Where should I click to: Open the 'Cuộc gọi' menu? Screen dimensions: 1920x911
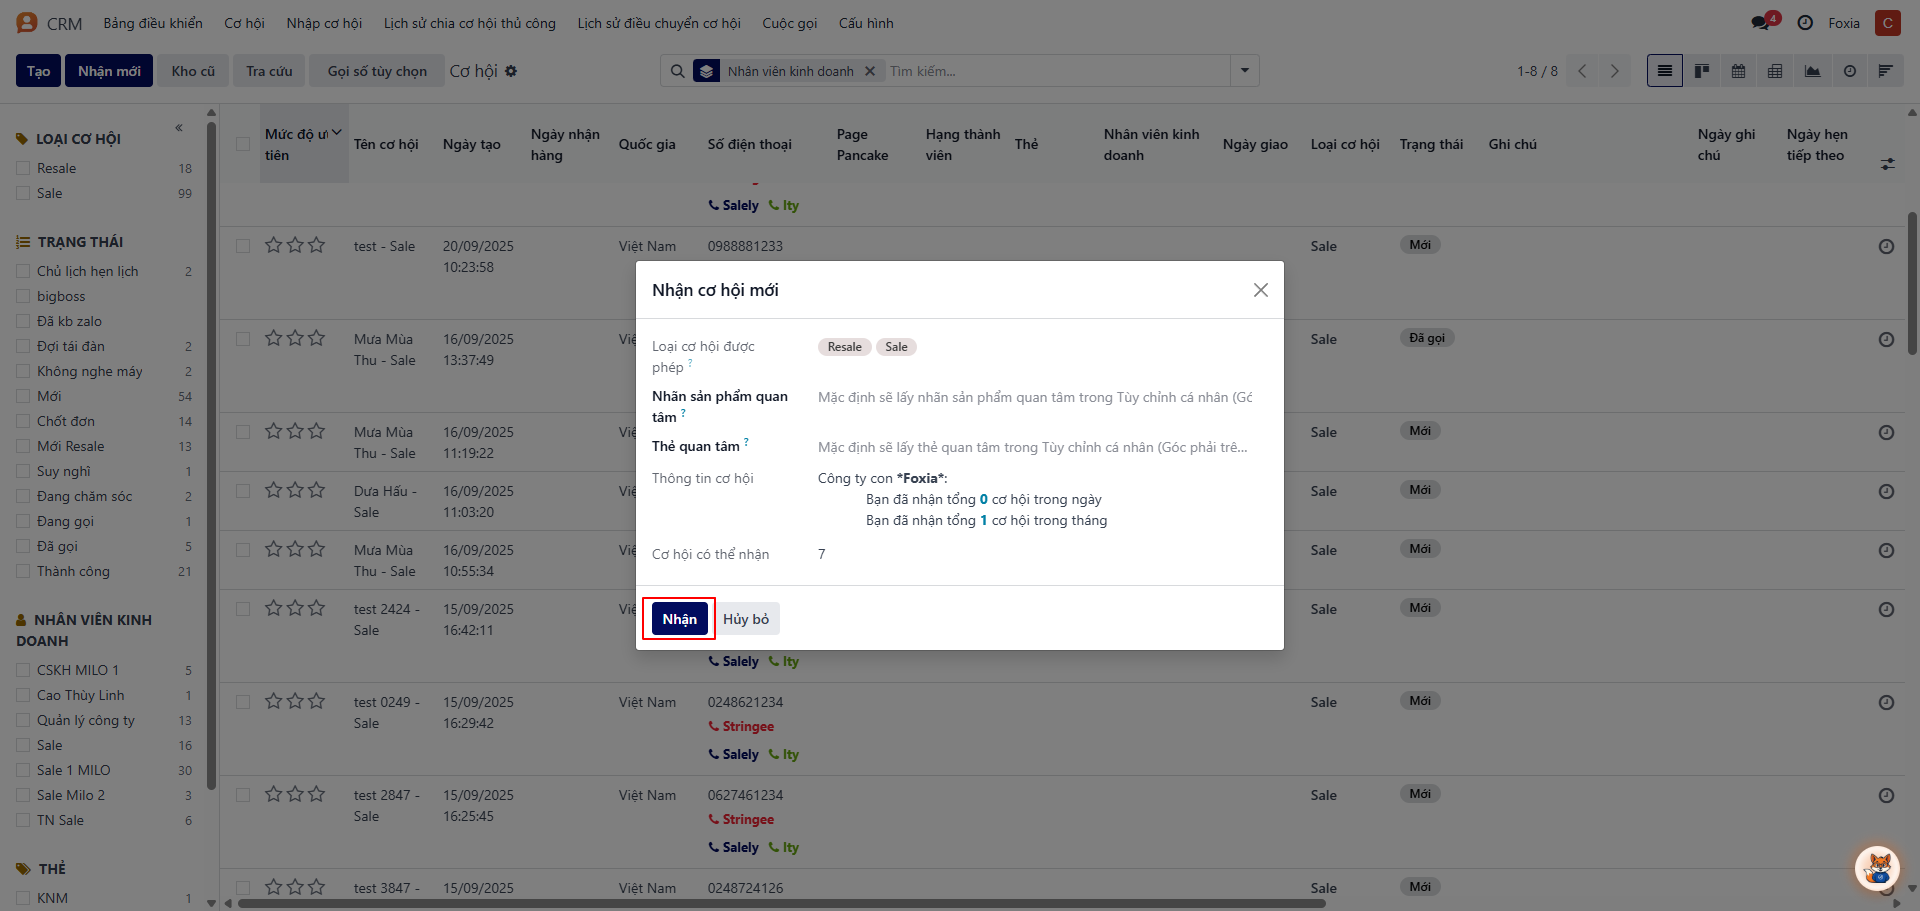[789, 23]
